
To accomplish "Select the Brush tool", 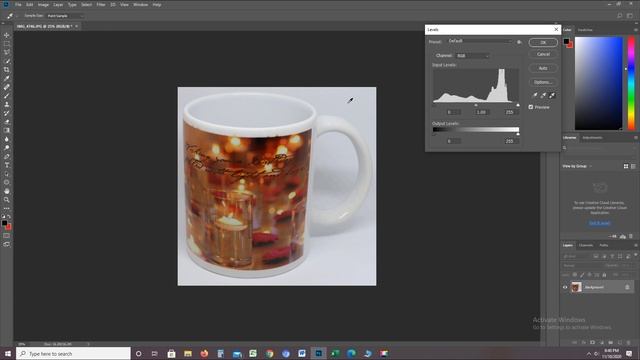I will tap(7, 96).
